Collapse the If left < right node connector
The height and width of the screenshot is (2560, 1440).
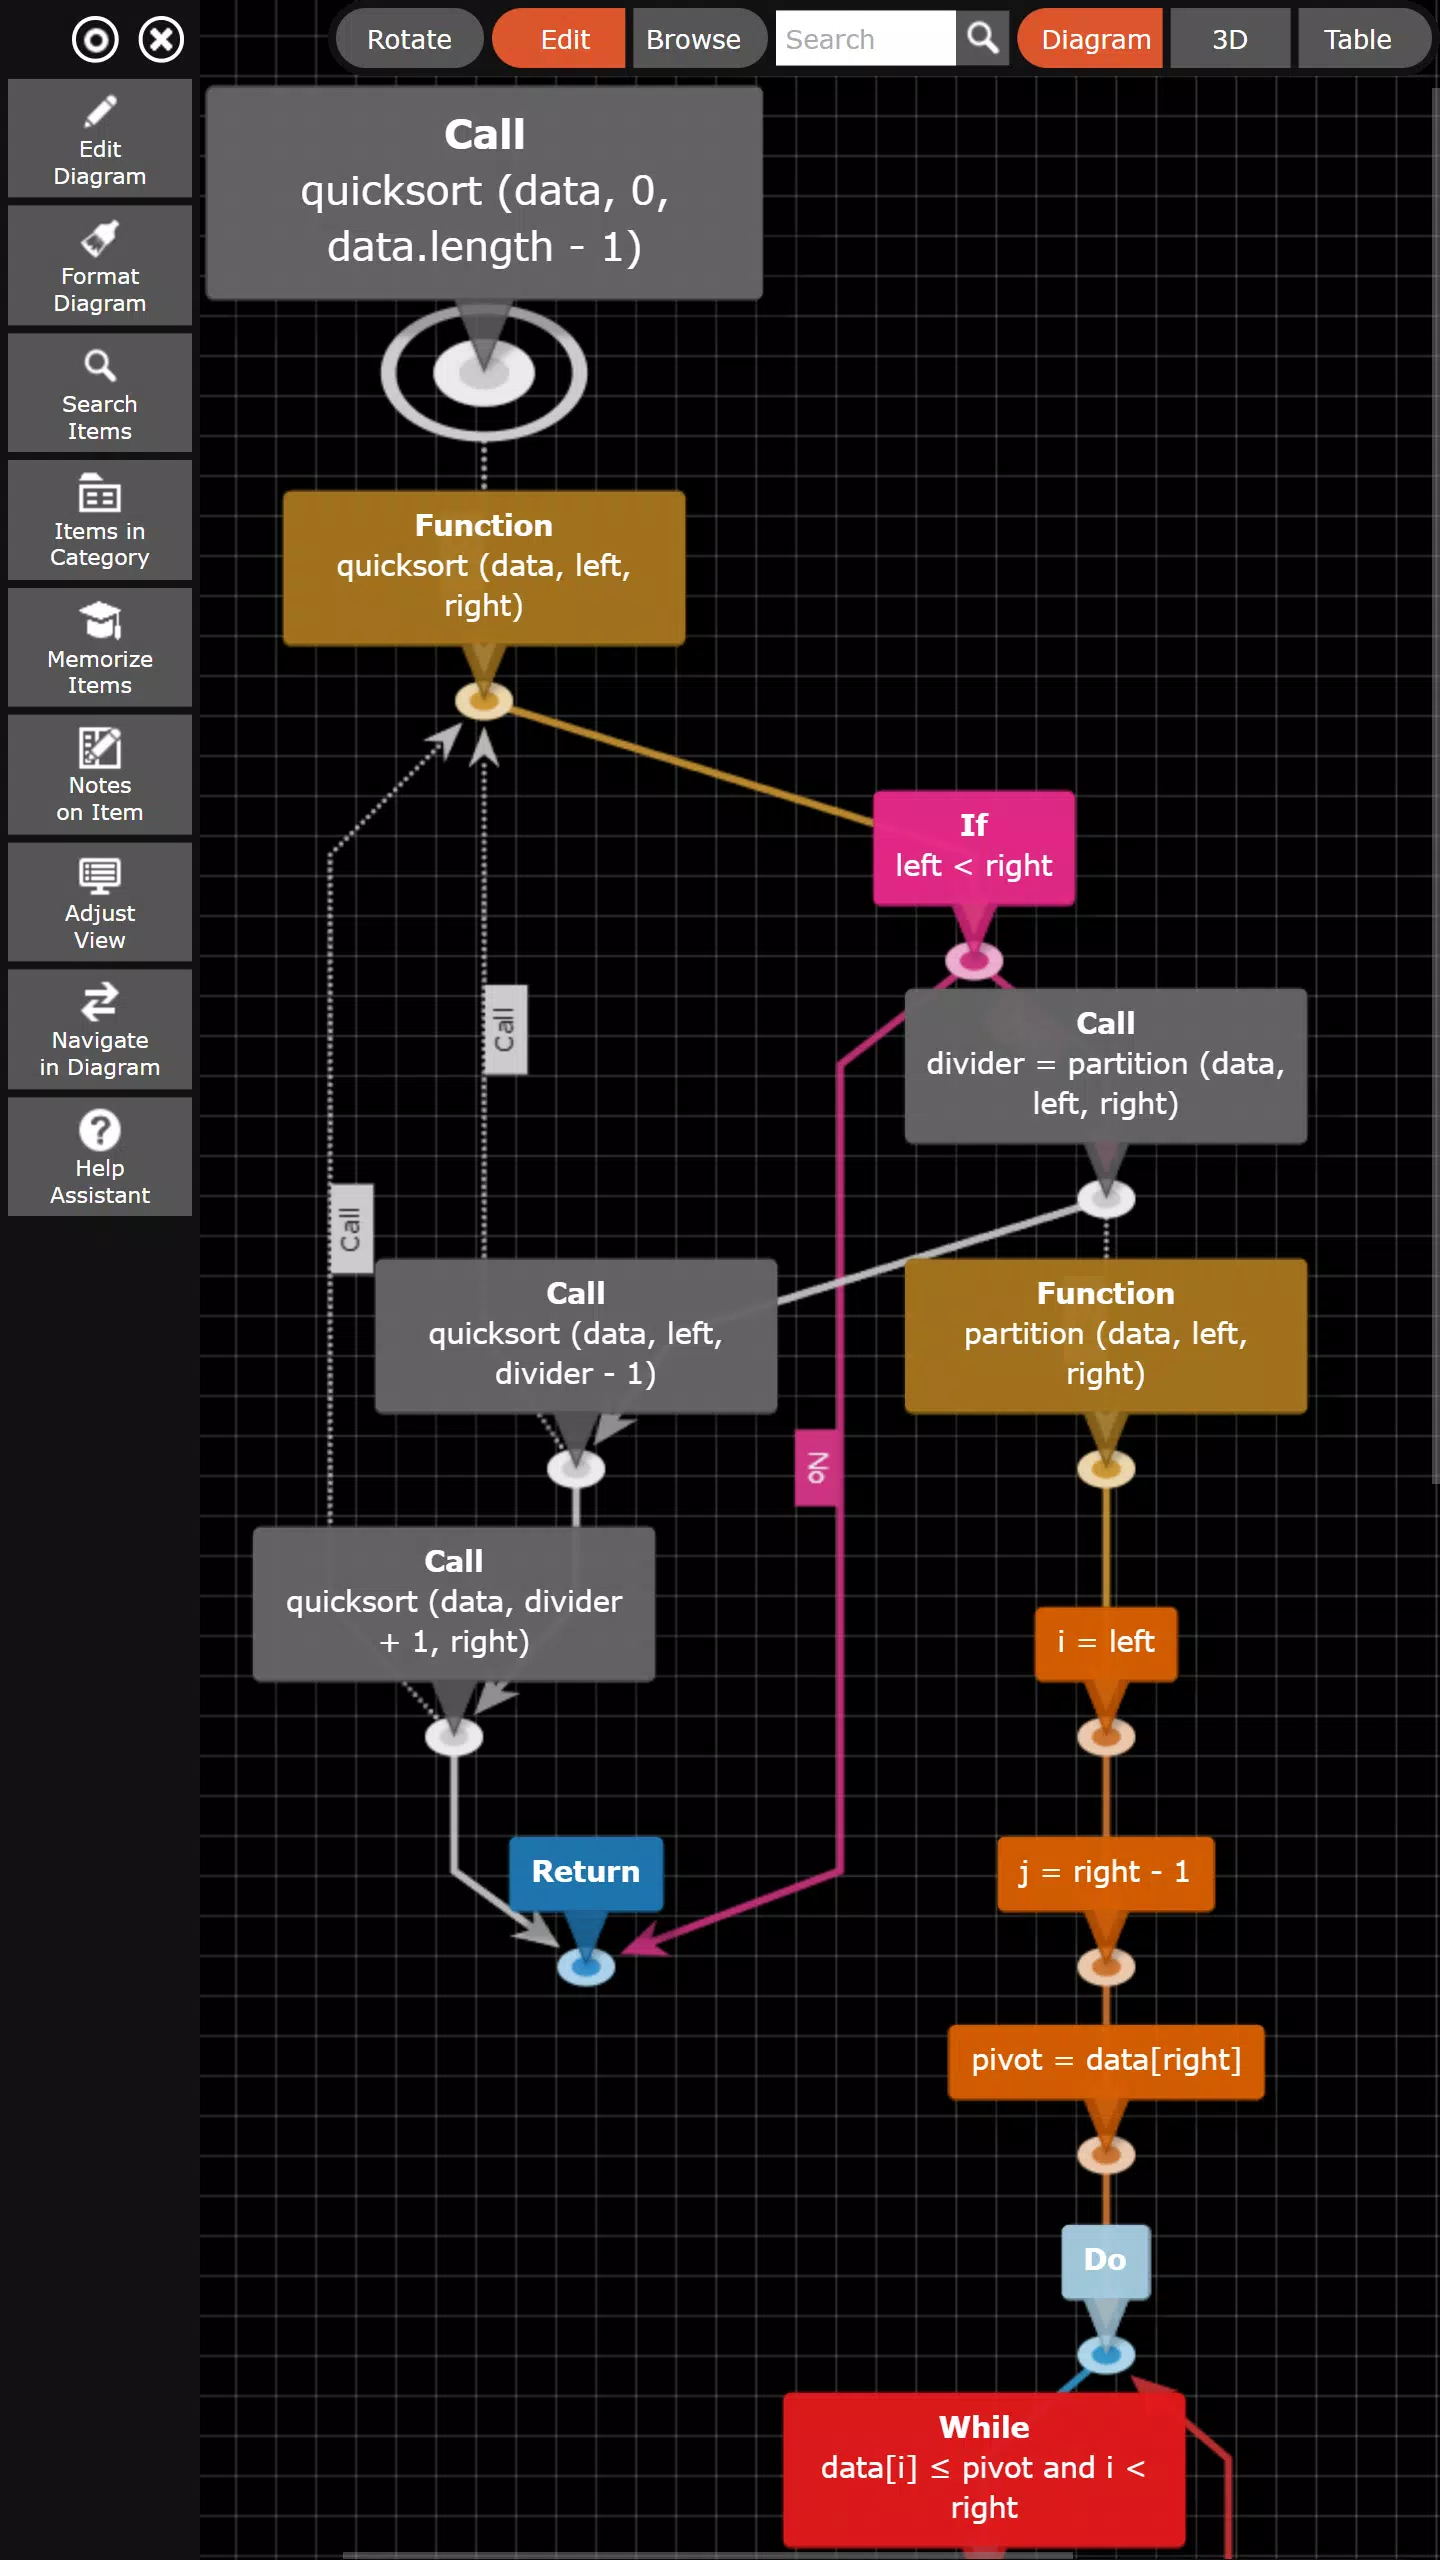[974, 961]
